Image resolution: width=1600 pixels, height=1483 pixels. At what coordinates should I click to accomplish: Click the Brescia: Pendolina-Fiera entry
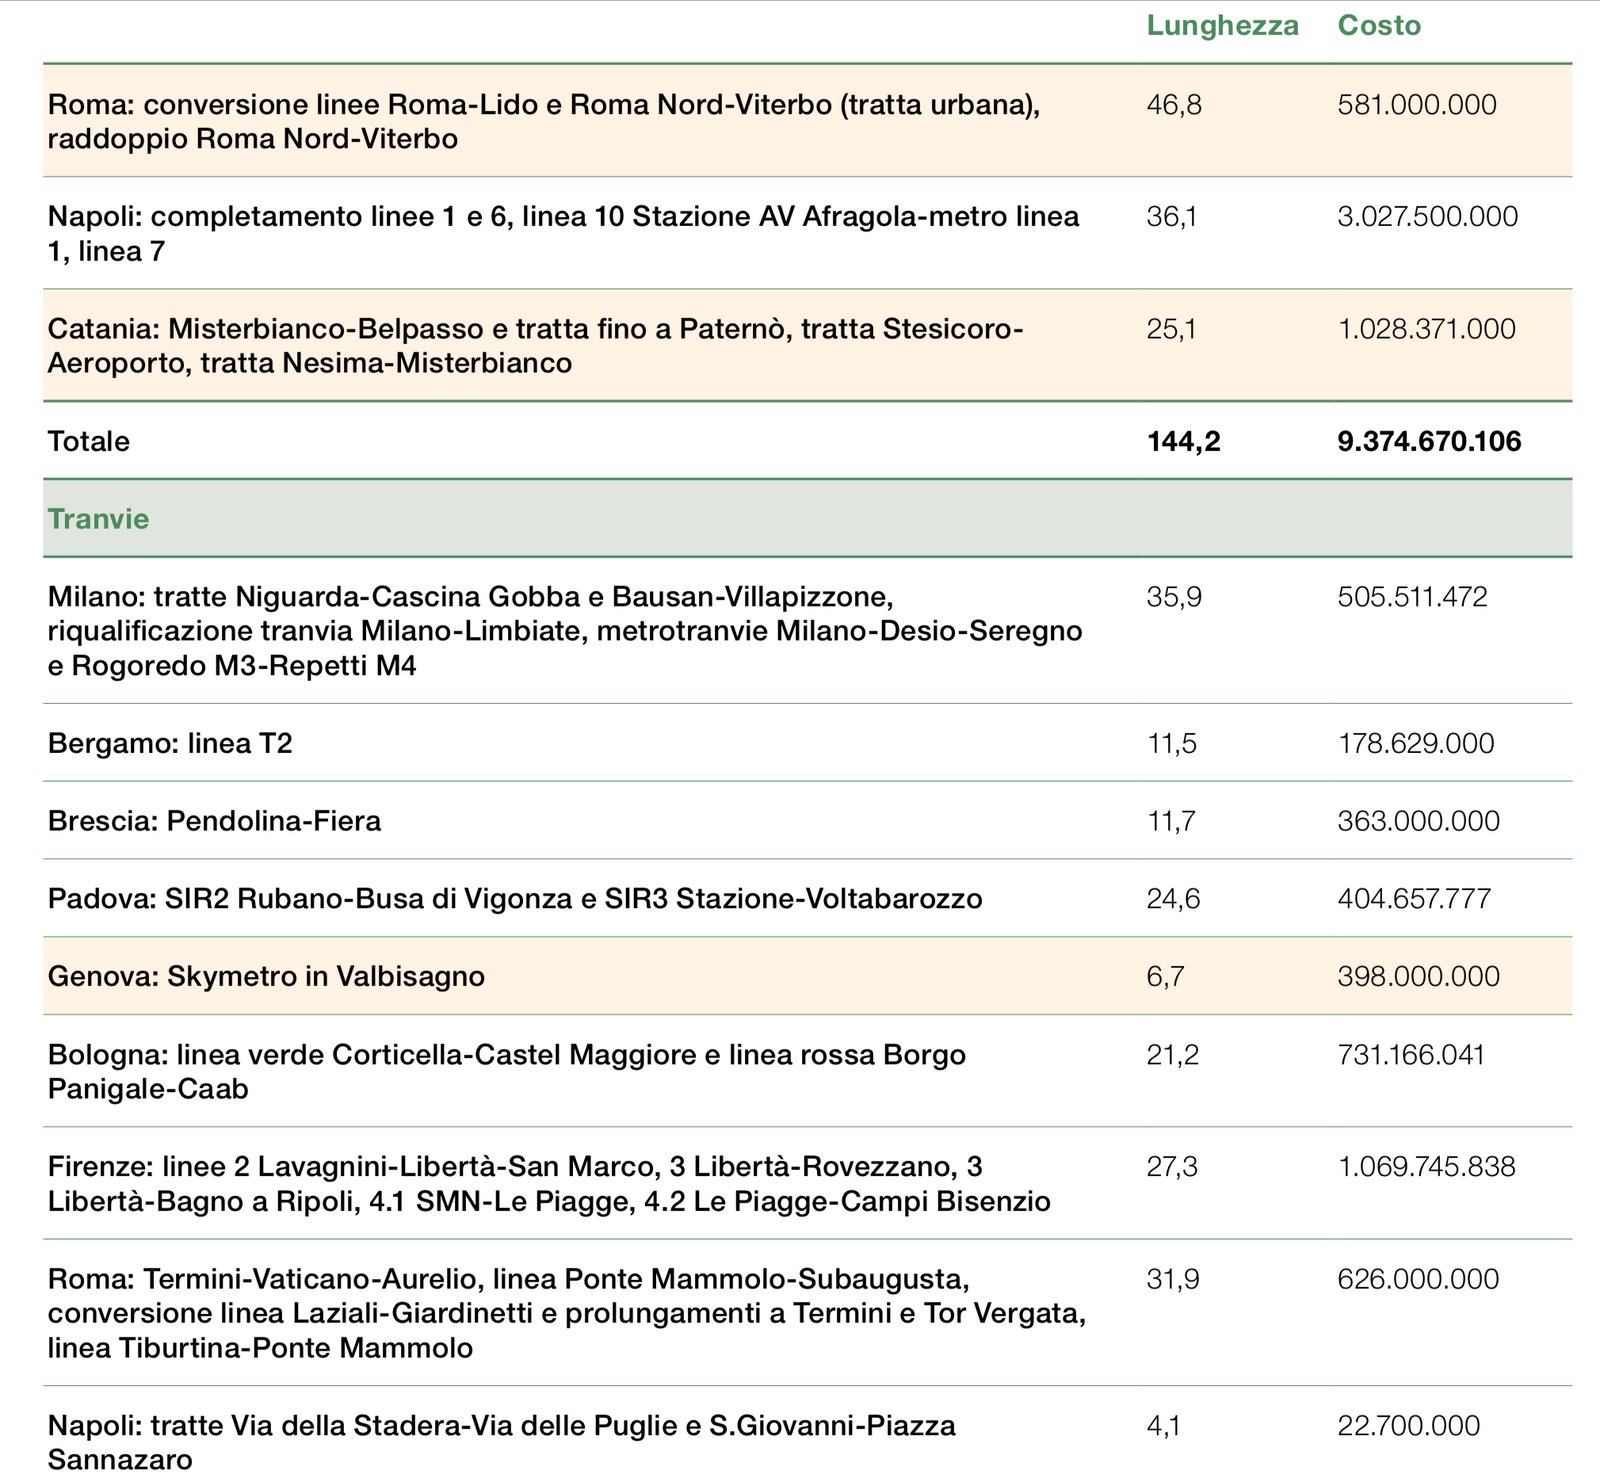coord(214,821)
